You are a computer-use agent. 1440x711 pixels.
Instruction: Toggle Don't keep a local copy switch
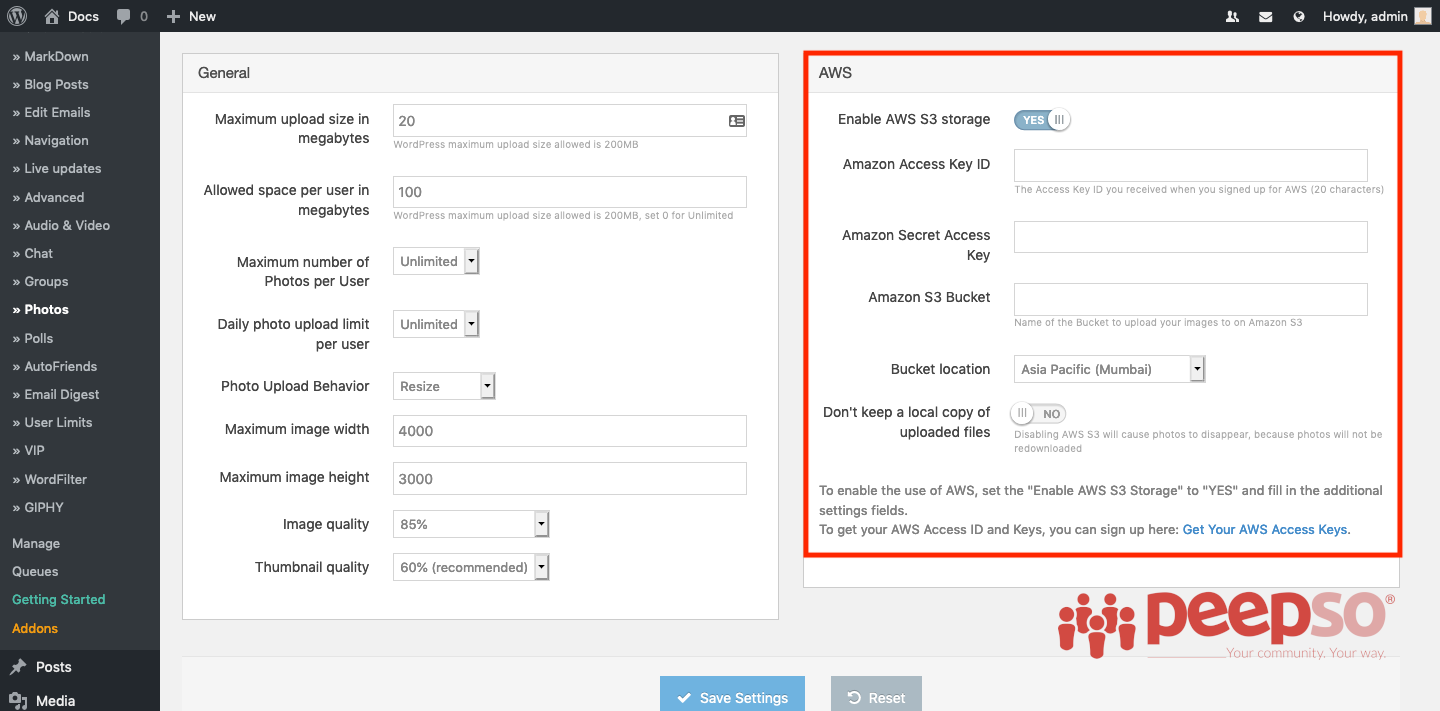(x=1038, y=413)
